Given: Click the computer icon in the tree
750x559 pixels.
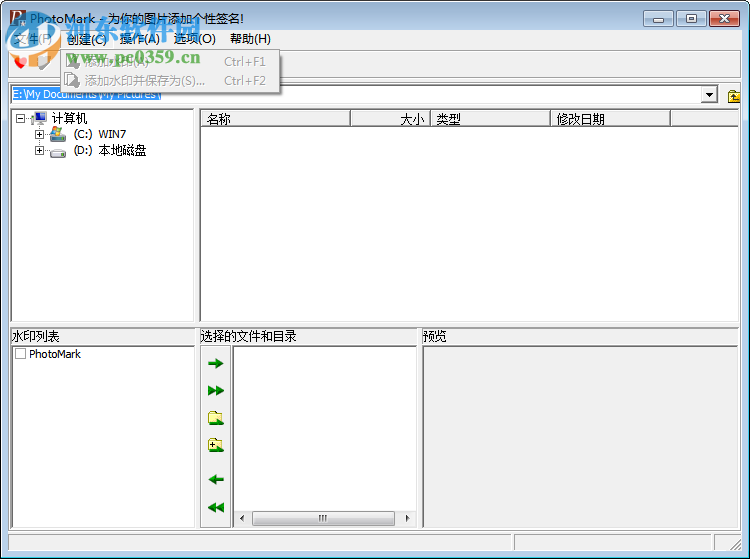Looking at the screenshot, I should click(39, 118).
